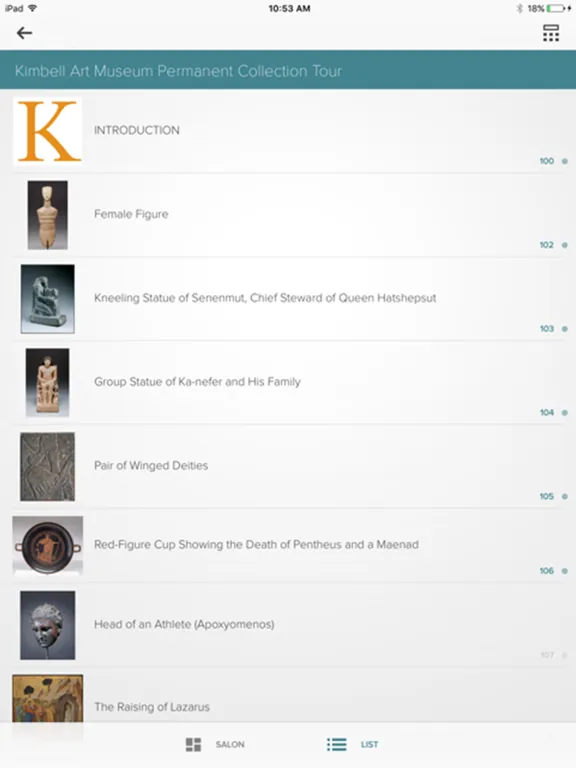Image resolution: width=576 pixels, height=768 pixels.
Task: Tap the Wi-Fi icon in status bar
Action: coord(33,8)
